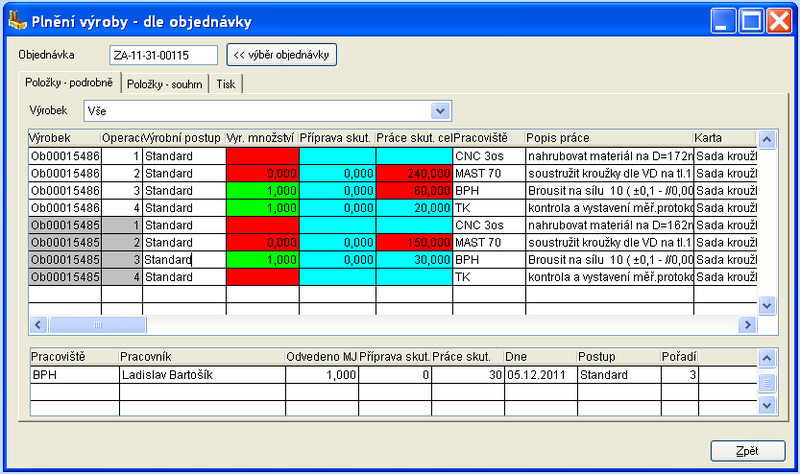Screen dimensions: 800x474
Task: Minimize the Plnění výroby window
Action: pos(724,19)
